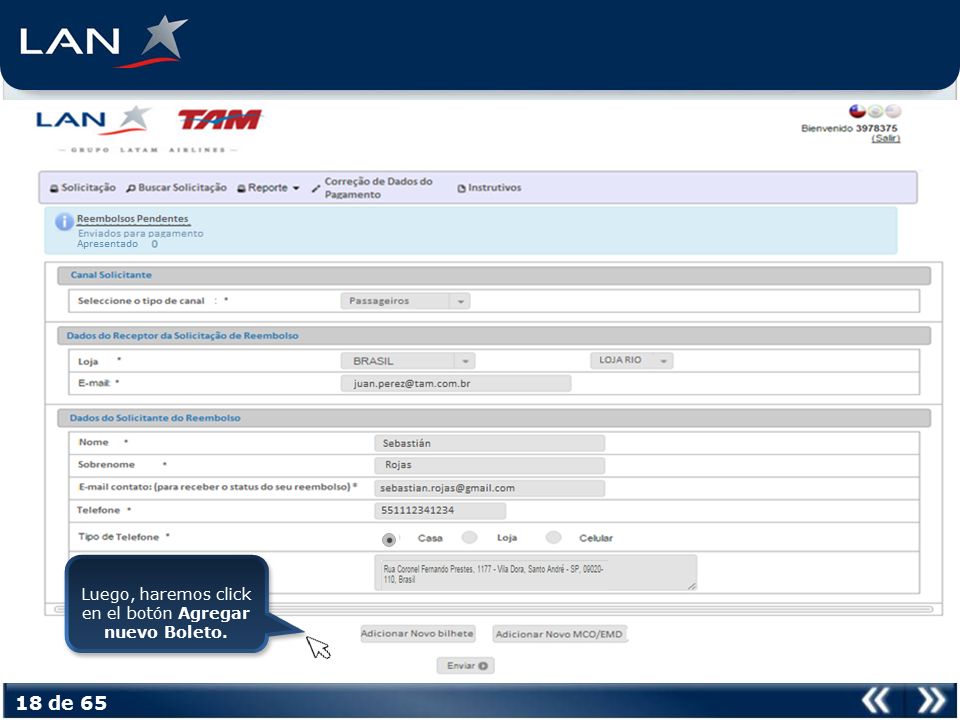Click the info icon beside Reembolsos Pendentes
Viewport: 960px width, 720px height.
[64, 222]
